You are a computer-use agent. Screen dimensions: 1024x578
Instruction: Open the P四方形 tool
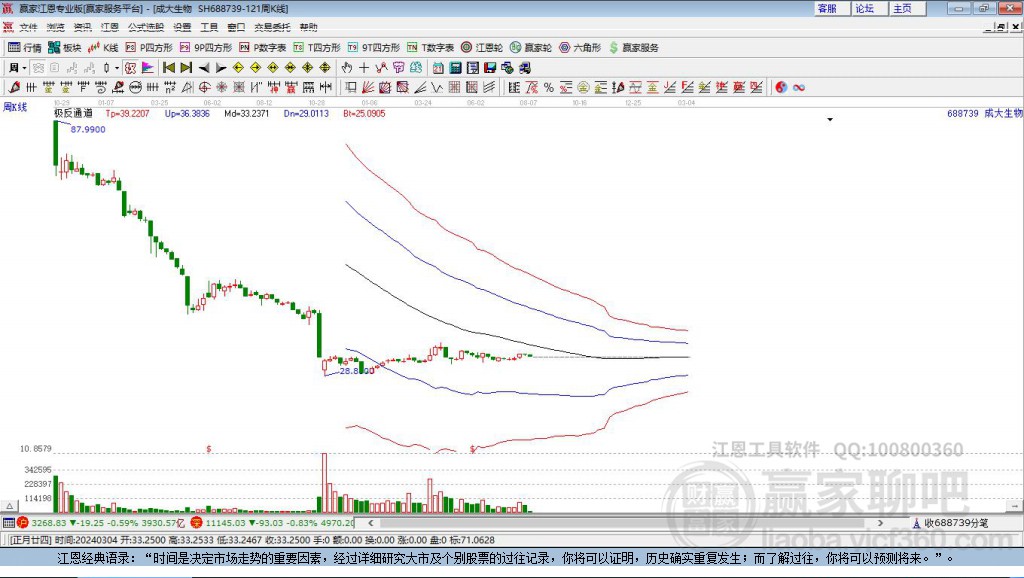click(149, 48)
